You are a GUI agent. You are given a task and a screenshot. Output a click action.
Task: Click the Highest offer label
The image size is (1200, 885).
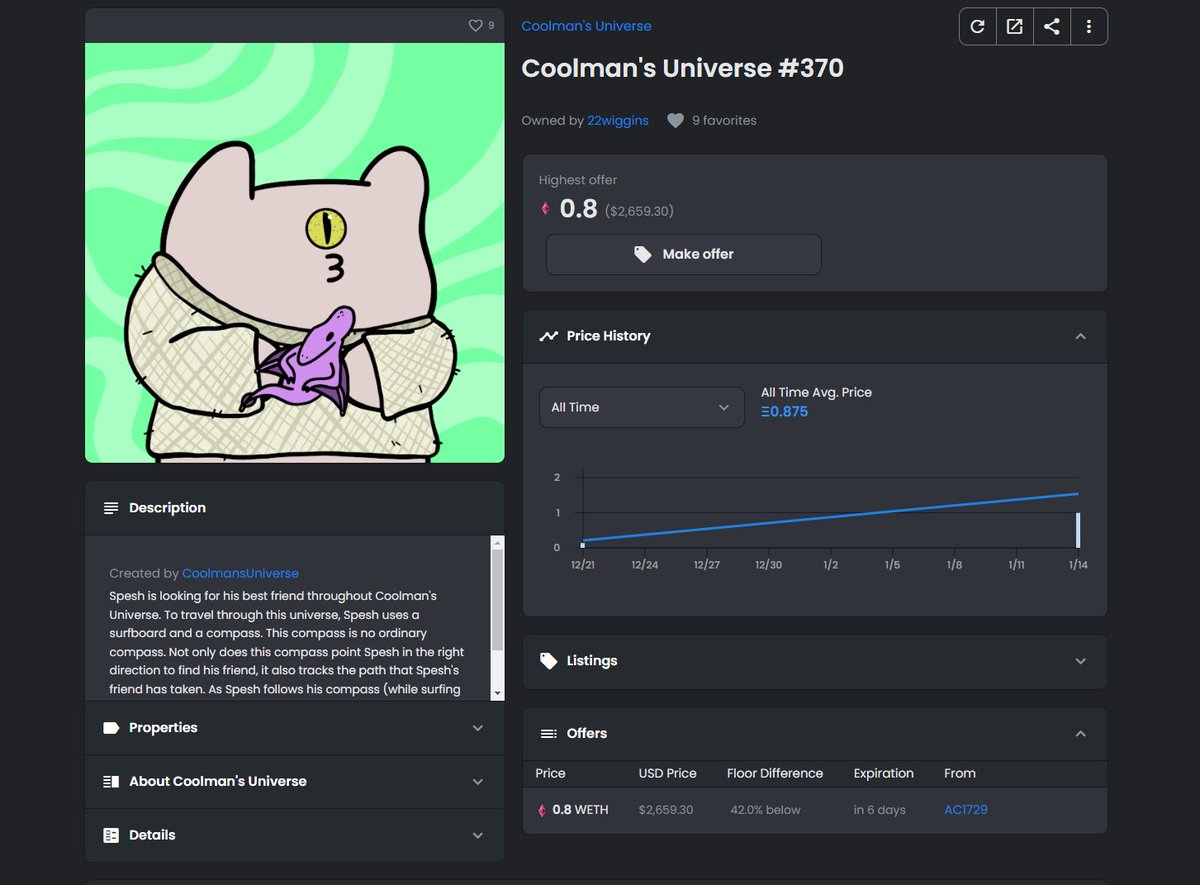pos(578,180)
